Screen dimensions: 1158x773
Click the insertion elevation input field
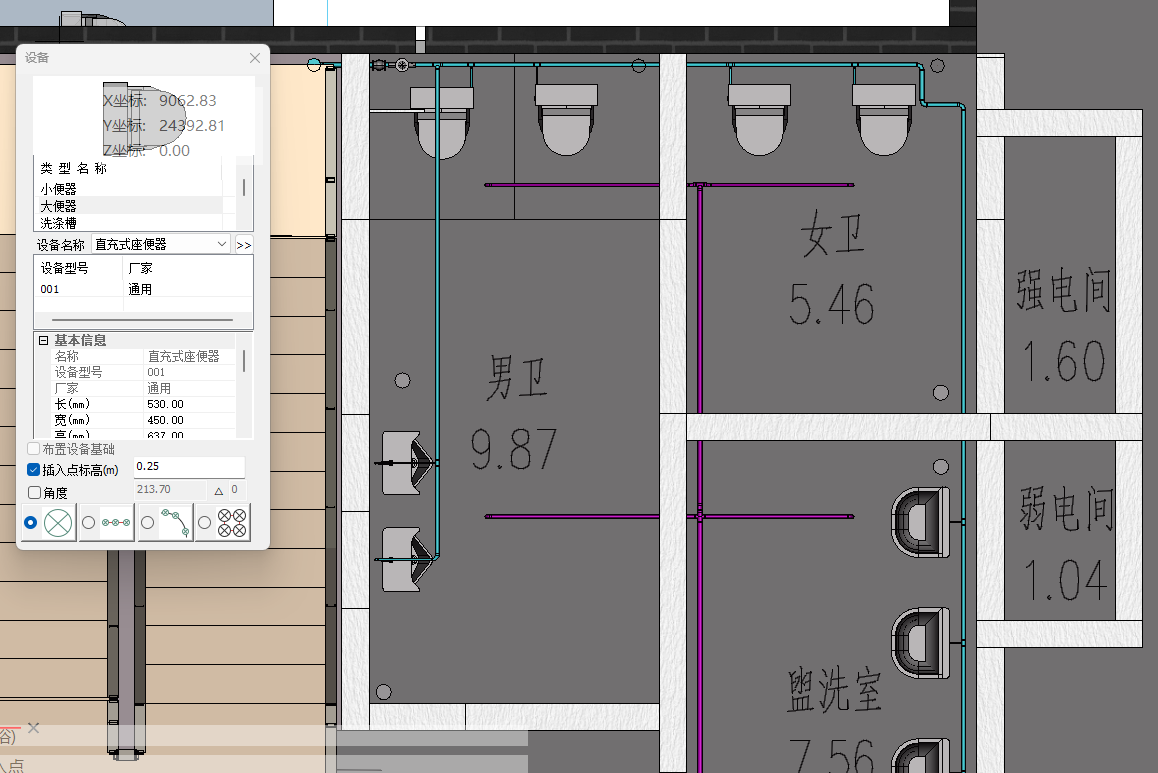[188, 467]
